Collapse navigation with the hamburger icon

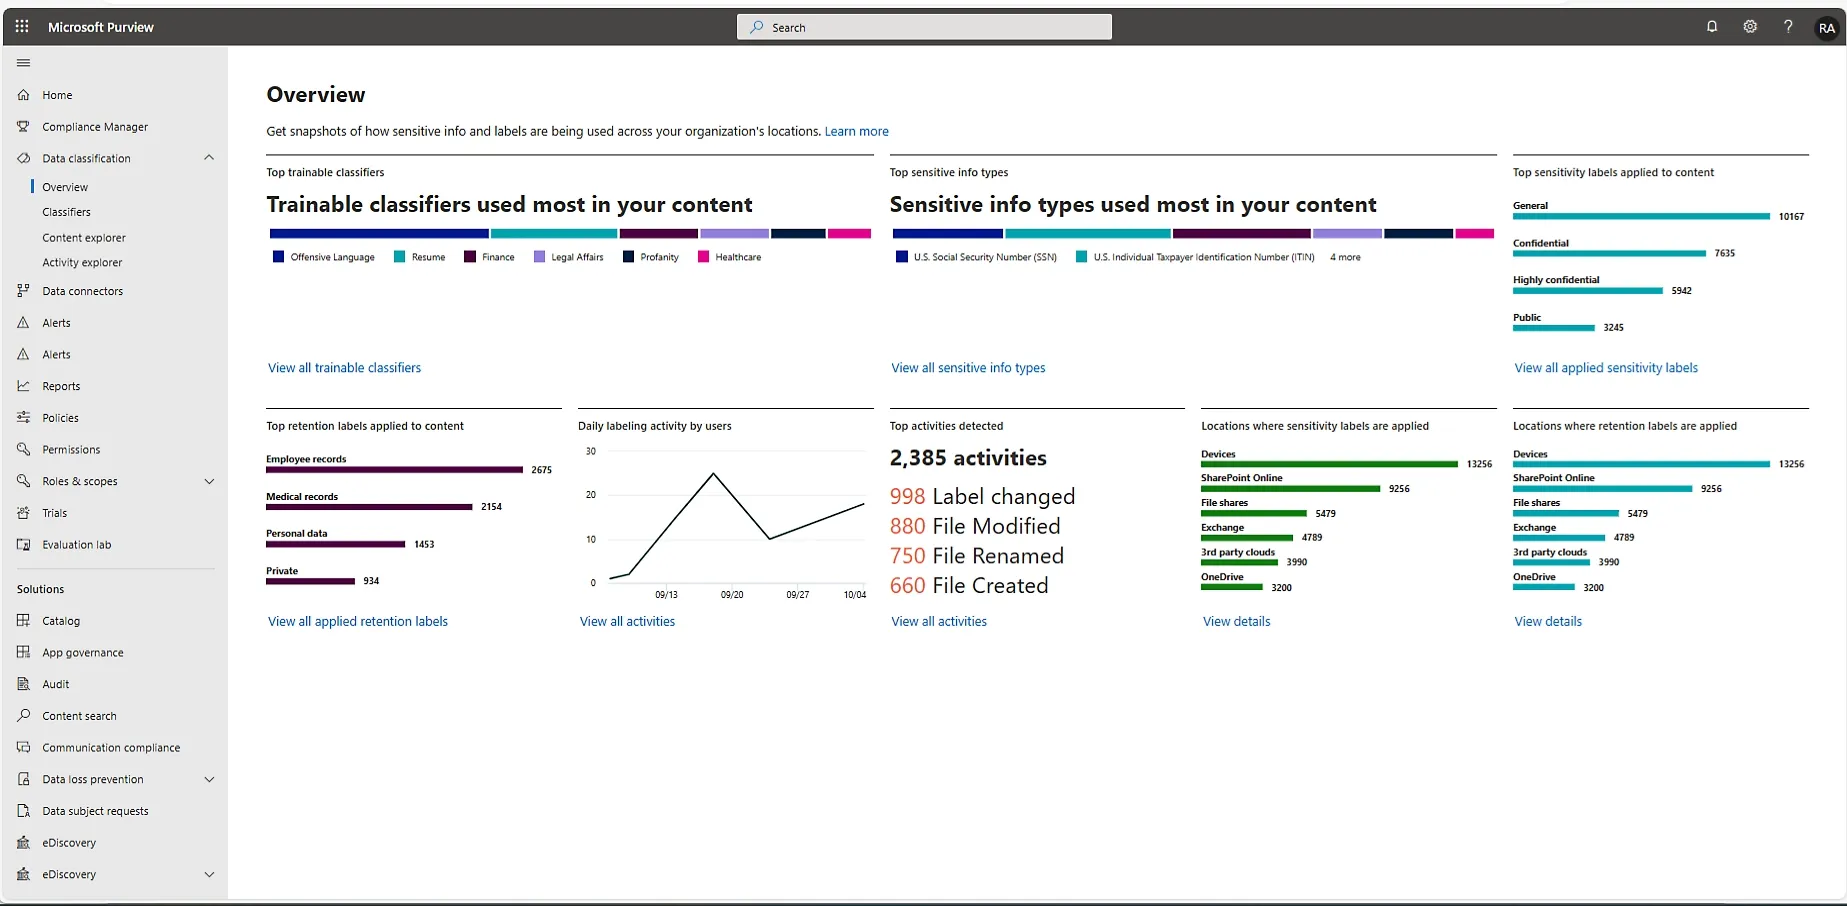(24, 63)
